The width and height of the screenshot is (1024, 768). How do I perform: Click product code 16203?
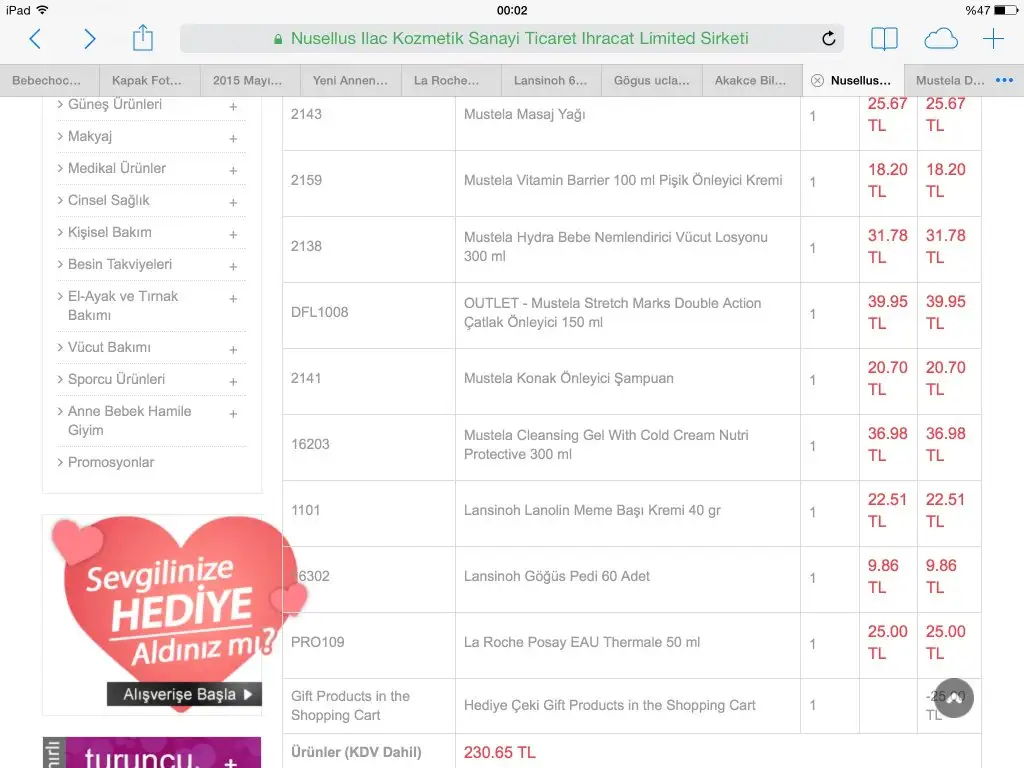tap(310, 444)
